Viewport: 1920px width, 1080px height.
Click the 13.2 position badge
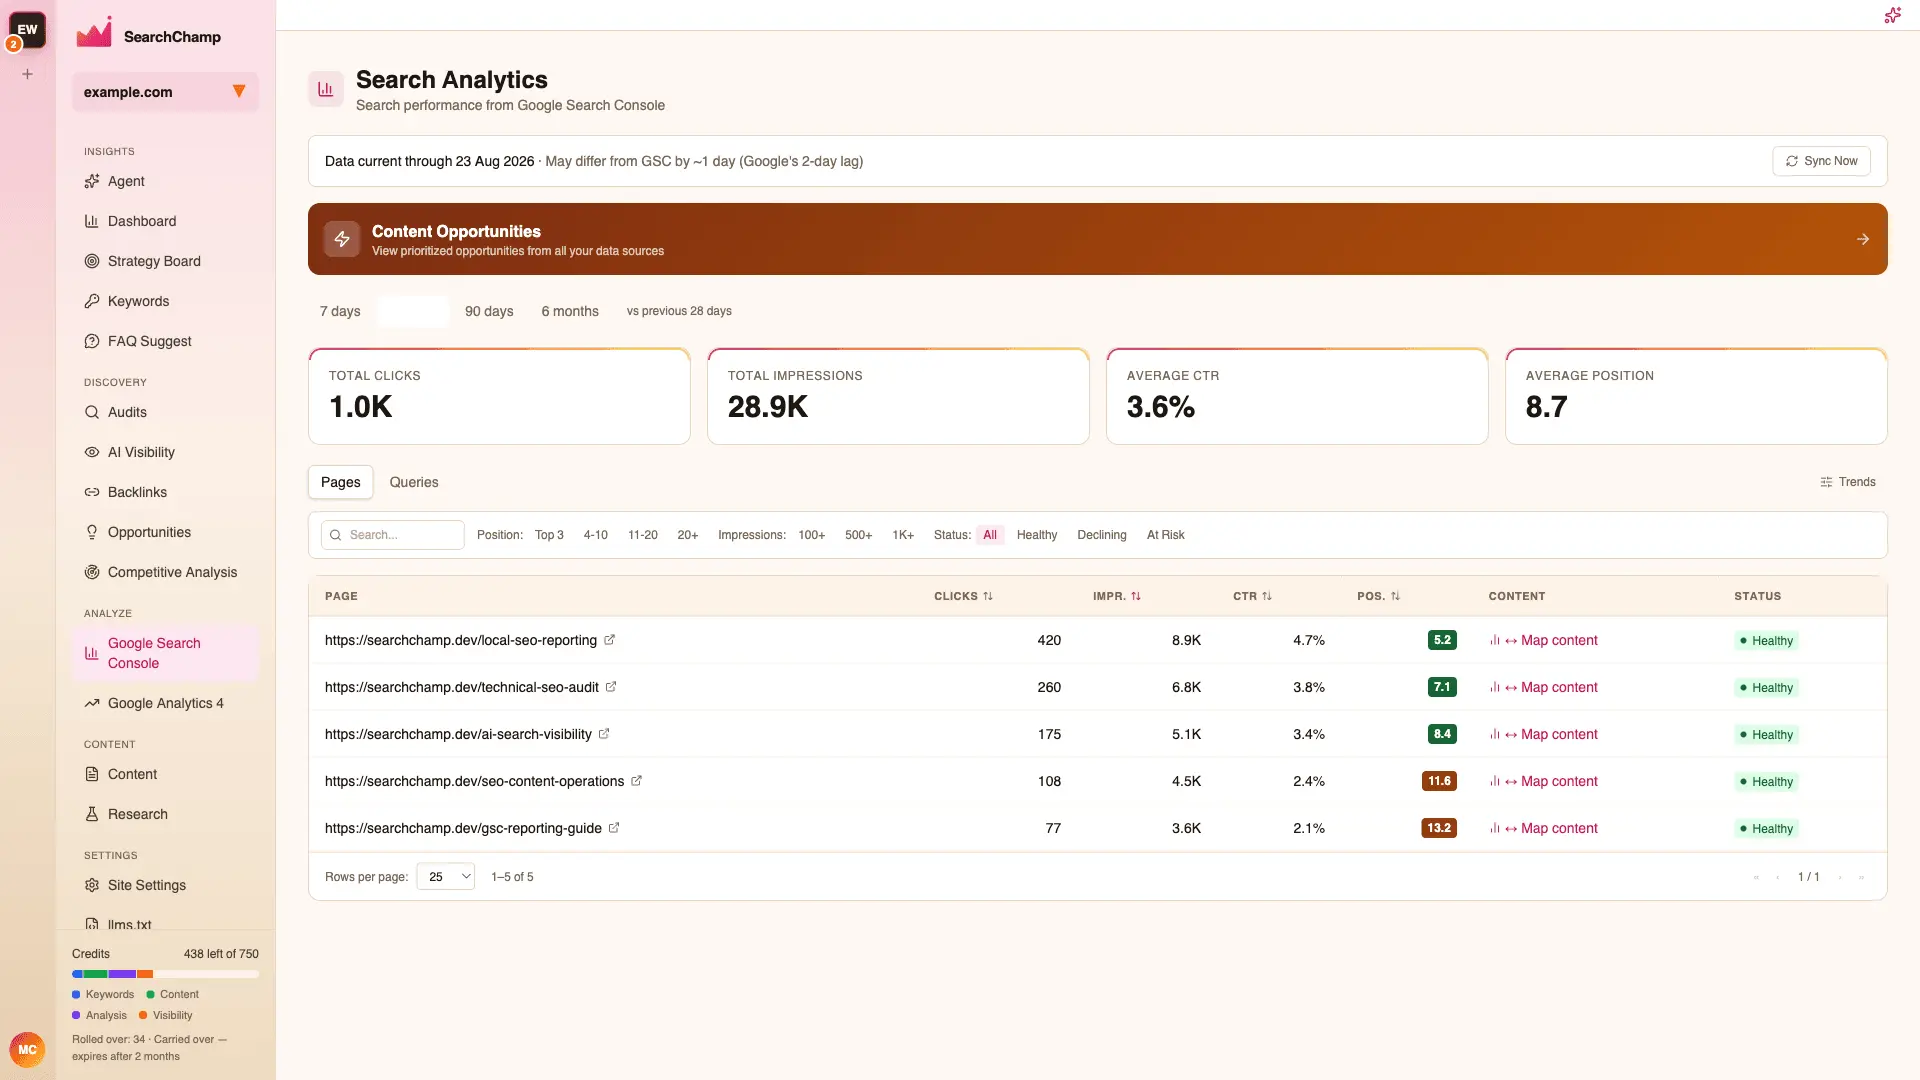click(1439, 828)
